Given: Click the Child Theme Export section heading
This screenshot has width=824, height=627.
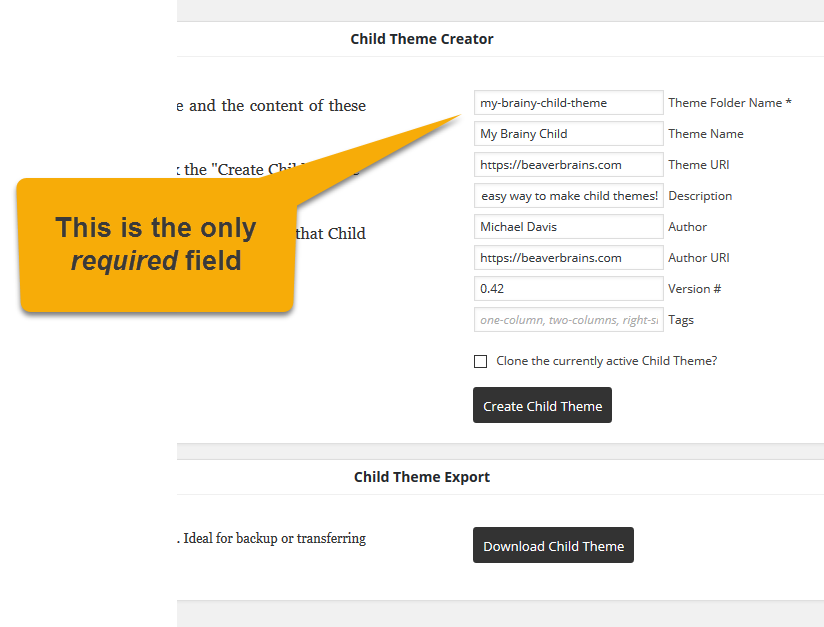Looking at the screenshot, I should [422, 477].
